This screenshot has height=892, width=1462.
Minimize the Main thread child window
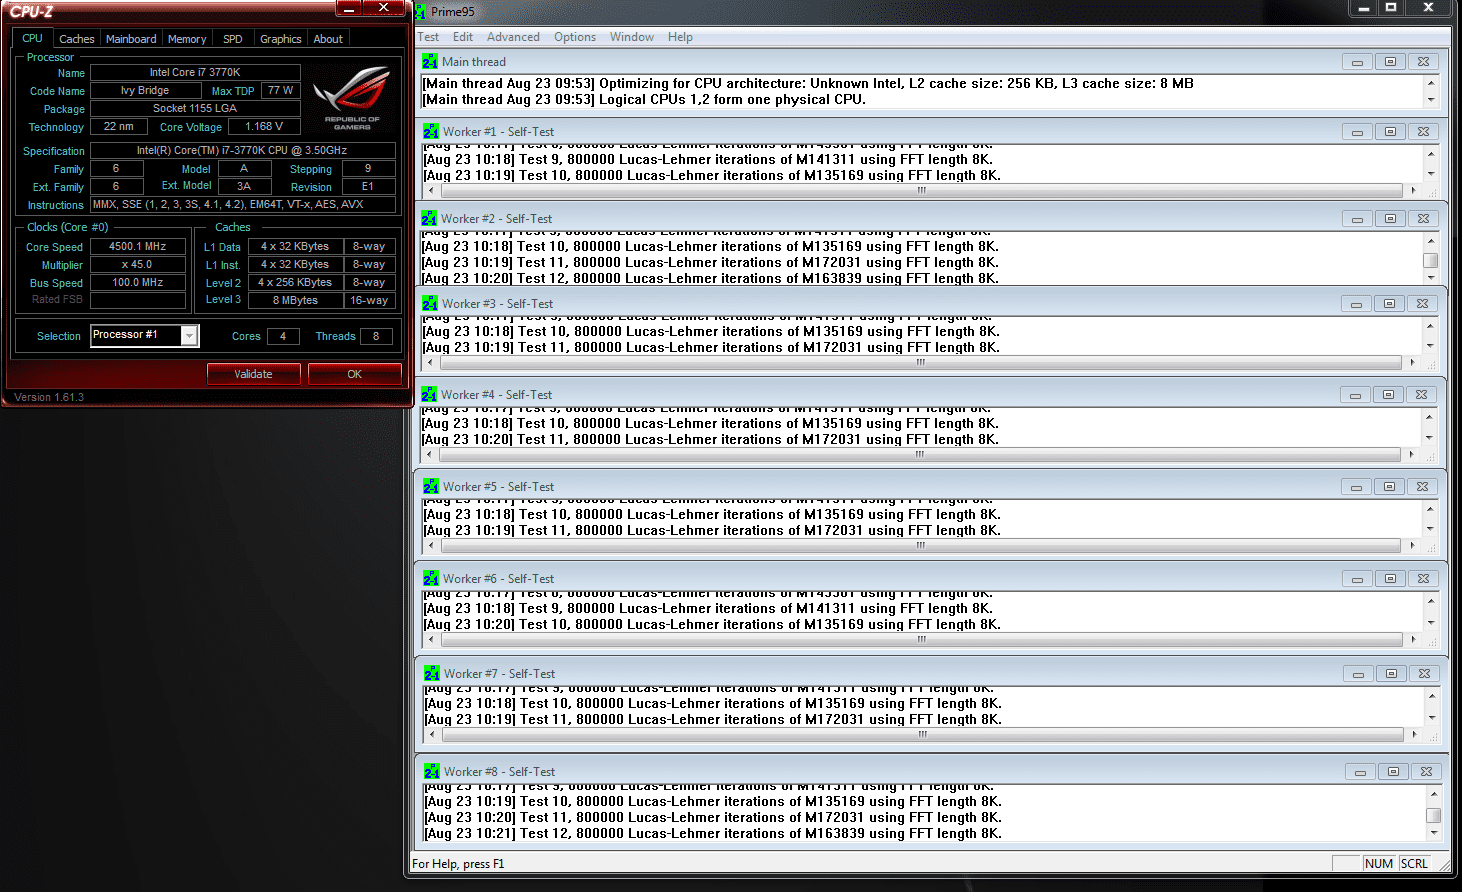point(1357,62)
